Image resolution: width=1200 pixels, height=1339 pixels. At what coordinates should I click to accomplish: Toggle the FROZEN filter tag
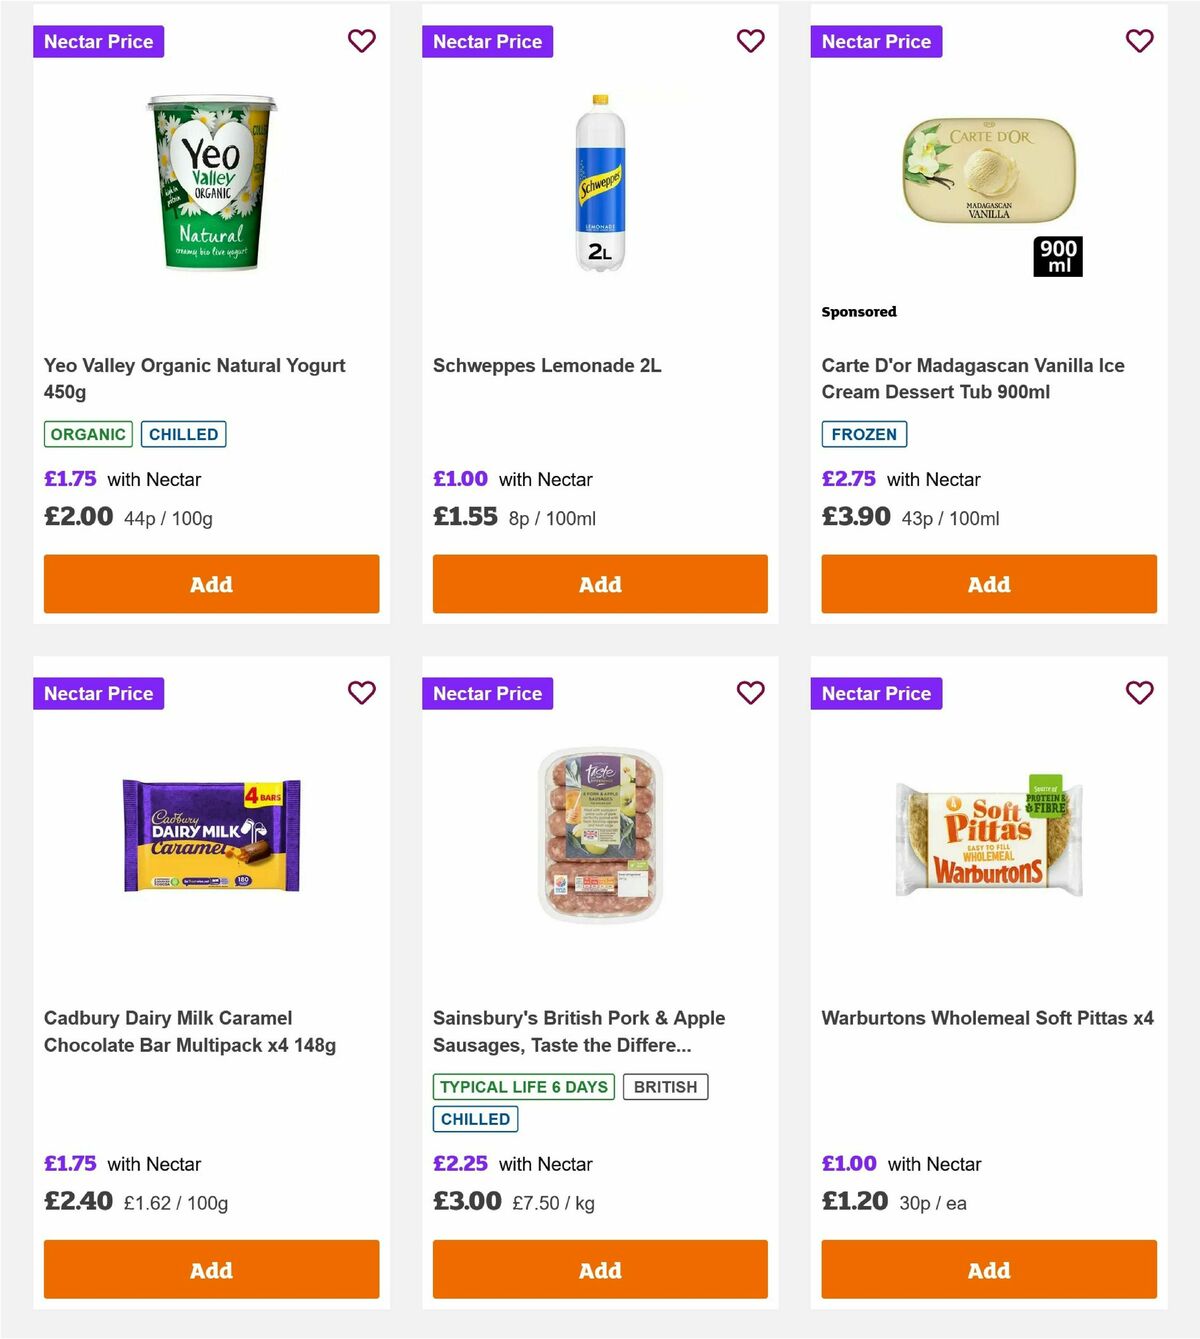[864, 434]
